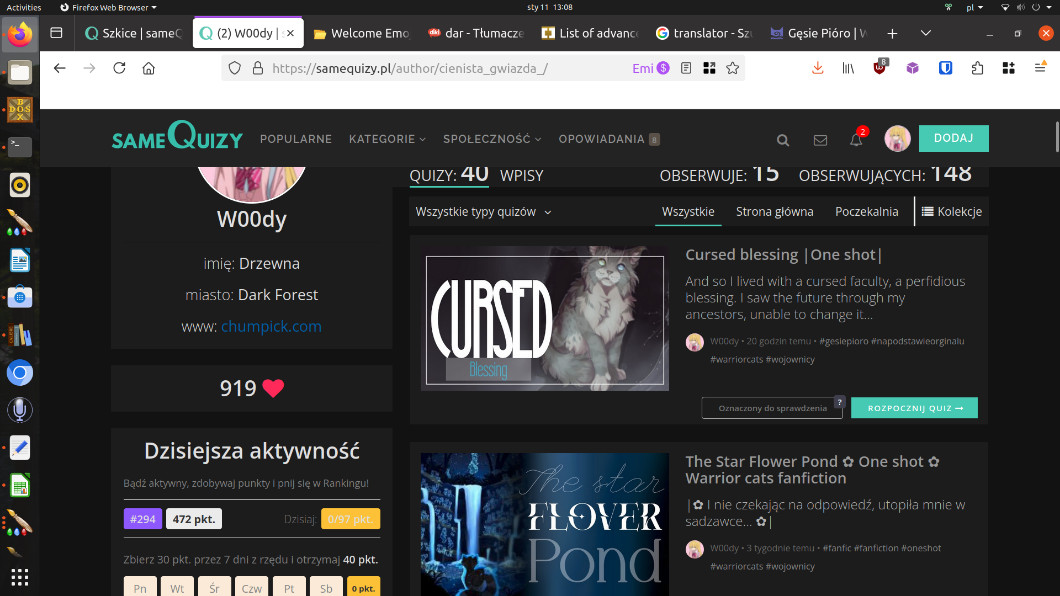This screenshot has width=1060, height=596.
Task: Bookmark this page with the star icon
Action: [x=733, y=68]
